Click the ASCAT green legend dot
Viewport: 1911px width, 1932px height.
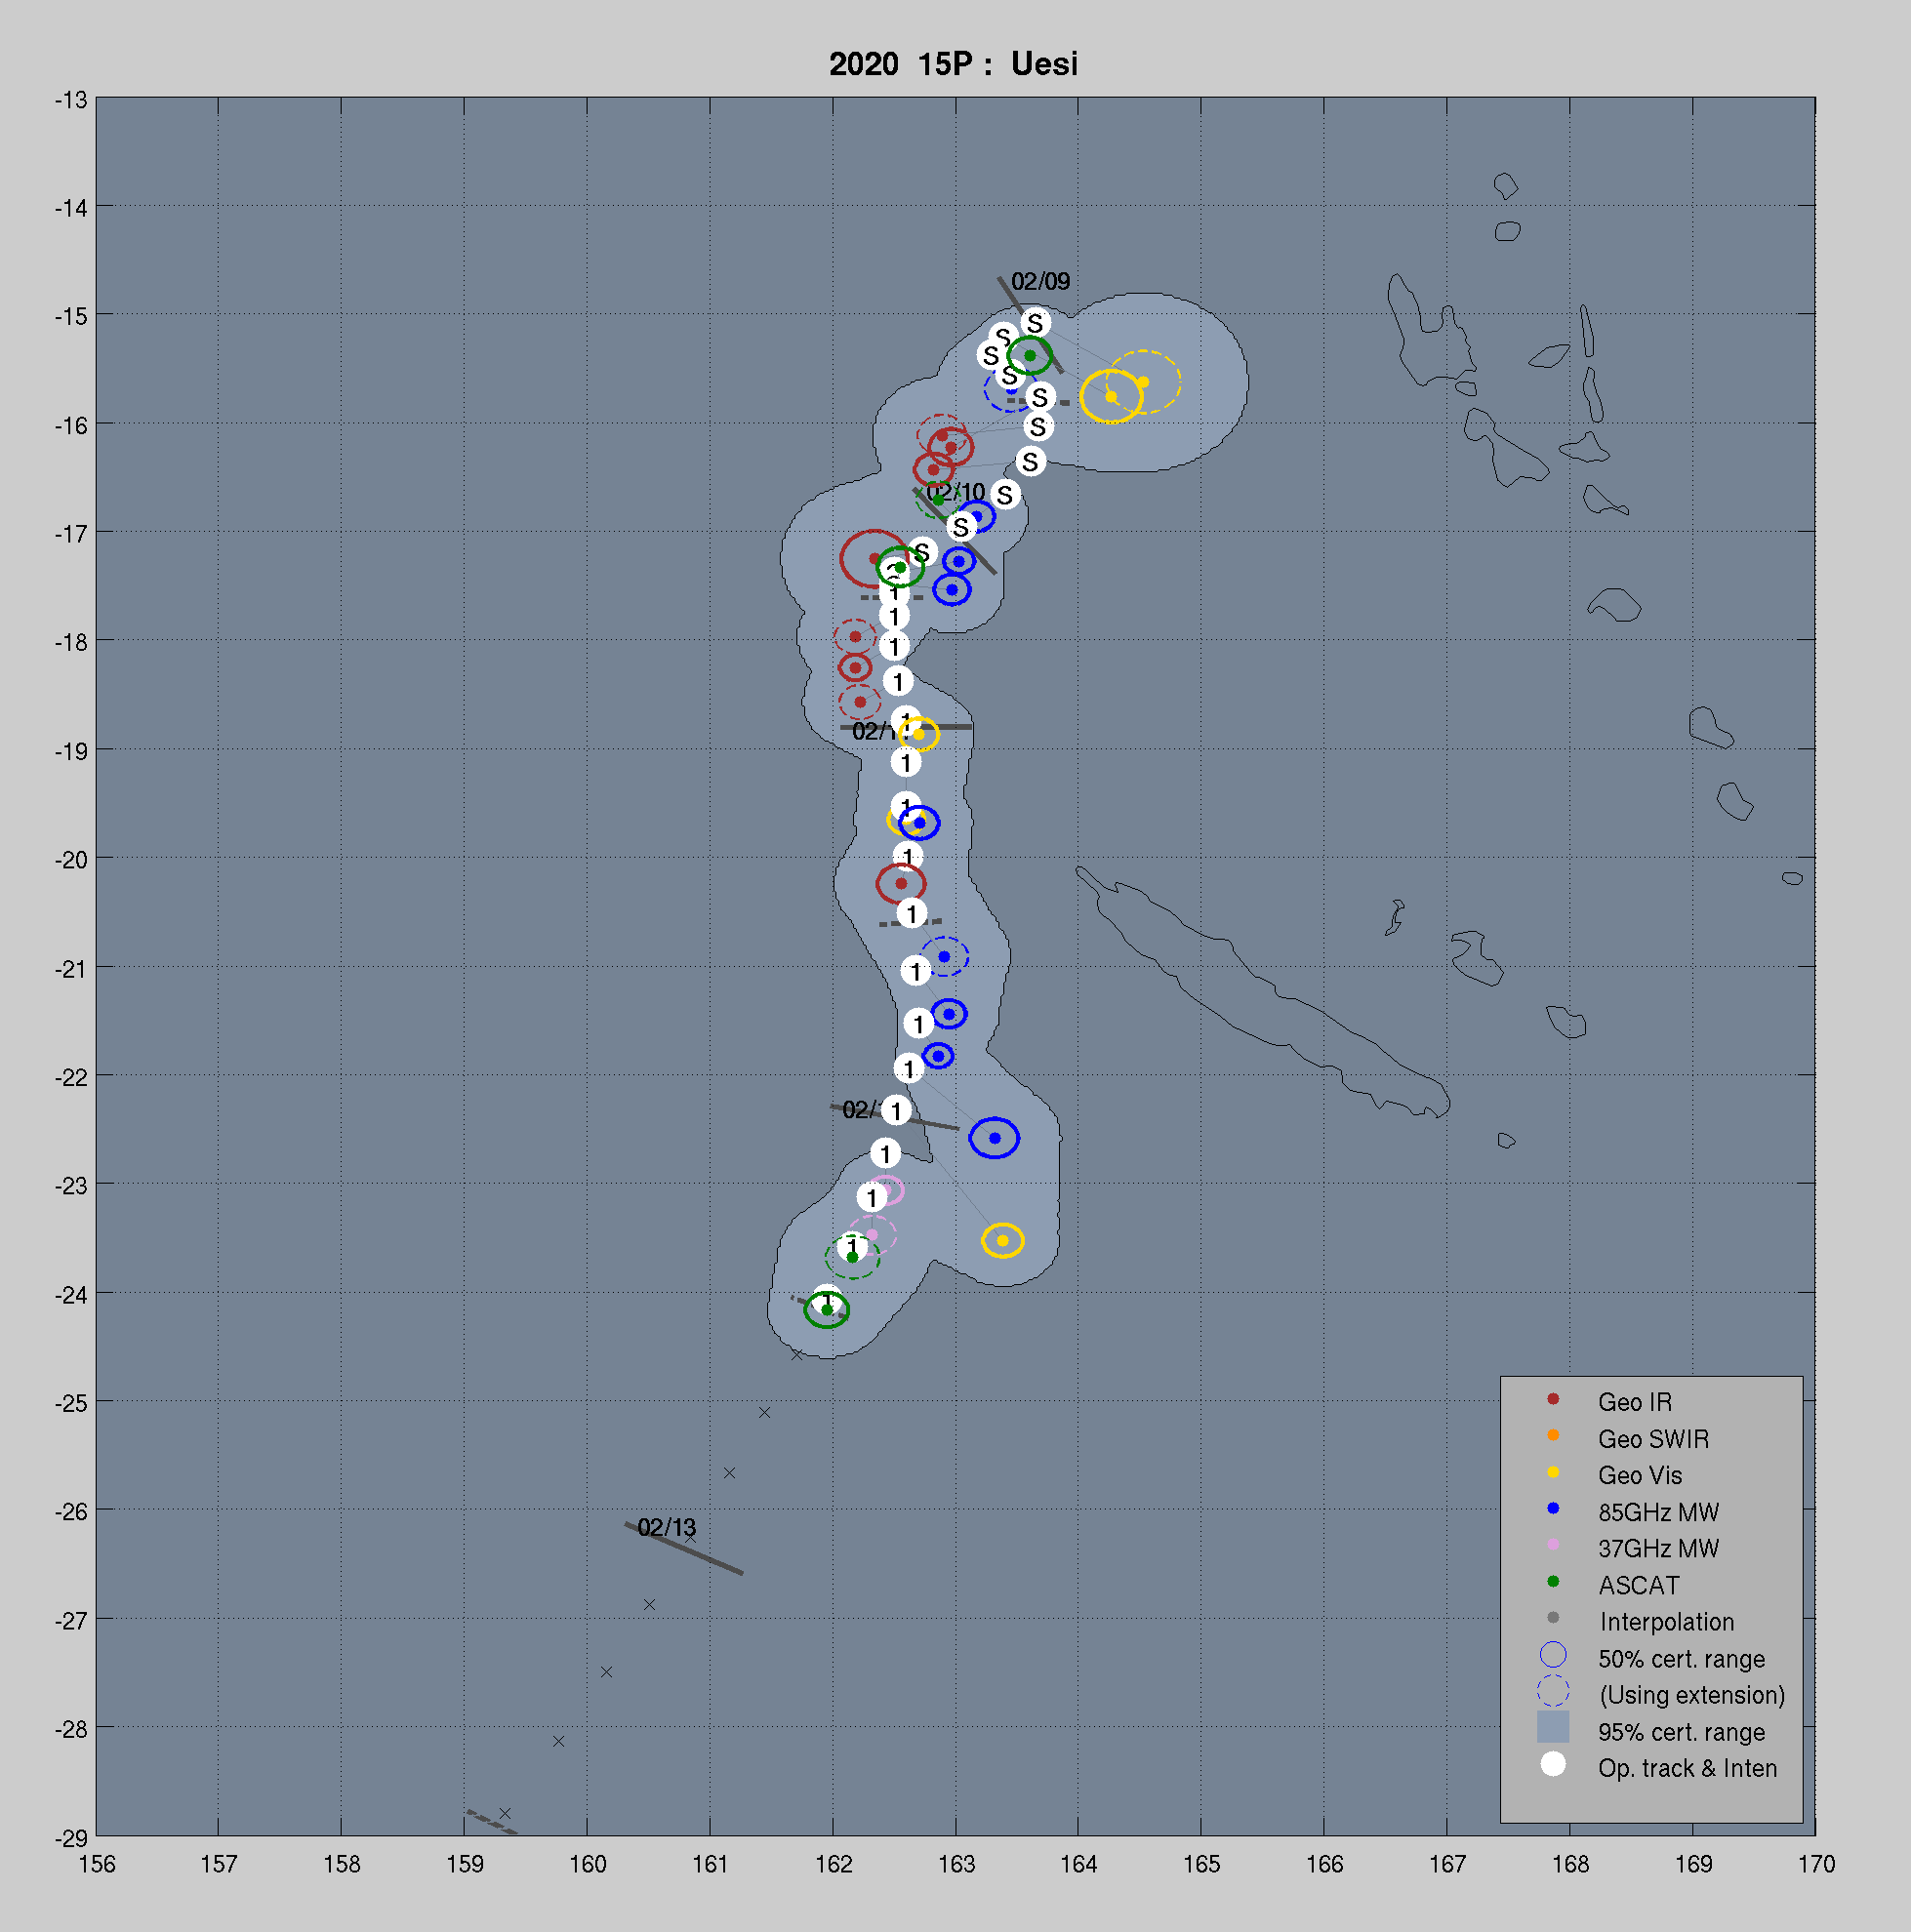[1552, 1582]
